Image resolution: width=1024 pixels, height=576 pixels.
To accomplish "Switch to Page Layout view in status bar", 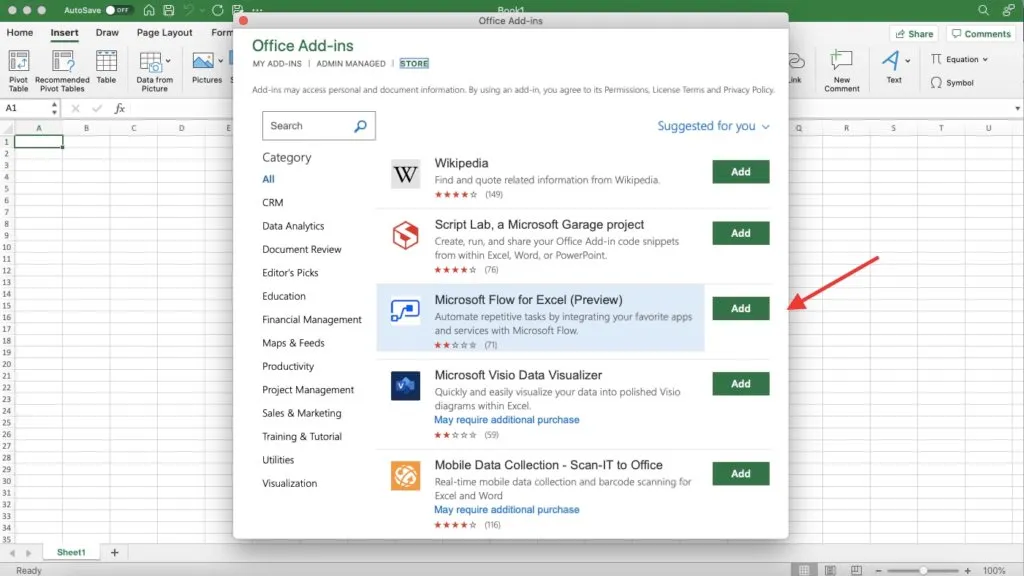I will tap(830, 570).
